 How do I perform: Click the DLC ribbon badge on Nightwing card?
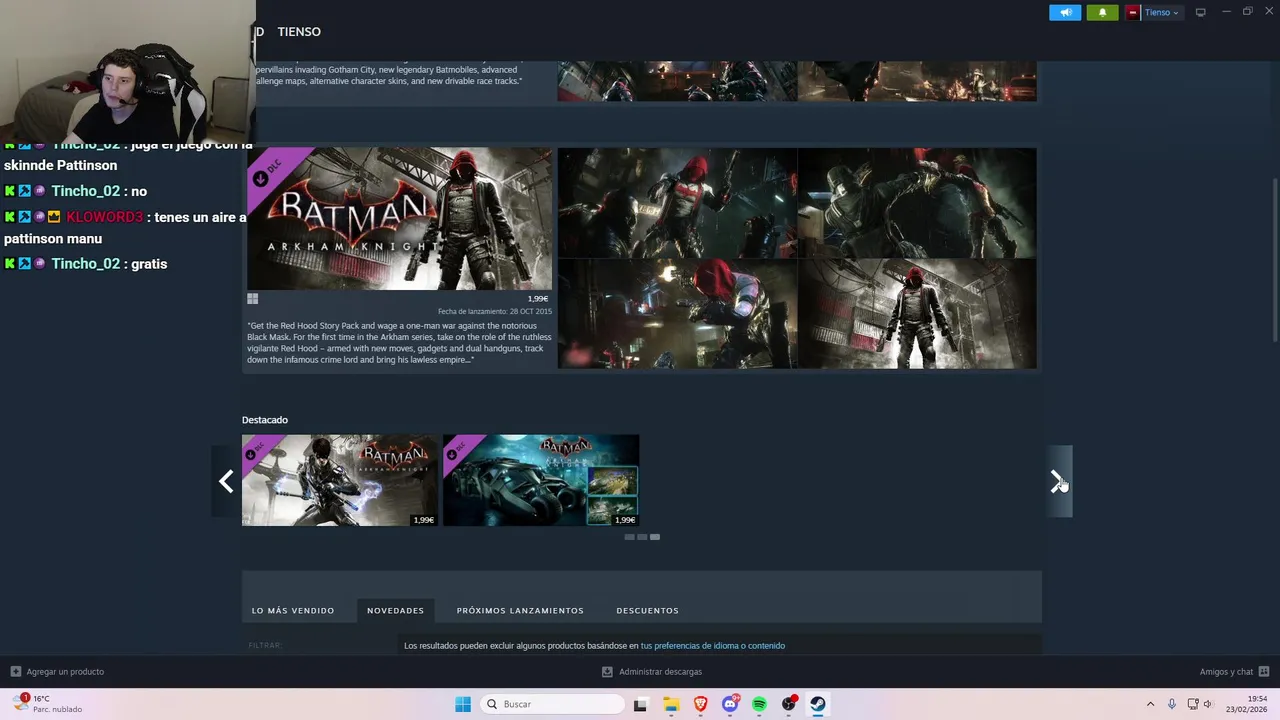pos(259,450)
